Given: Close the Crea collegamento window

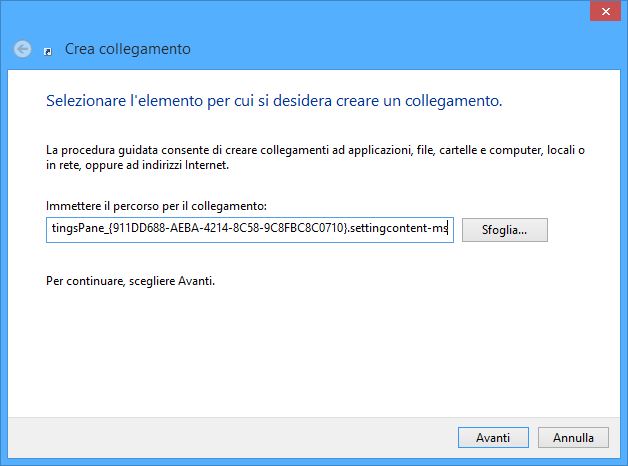Looking at the screenshot, I should click(606, 11).
